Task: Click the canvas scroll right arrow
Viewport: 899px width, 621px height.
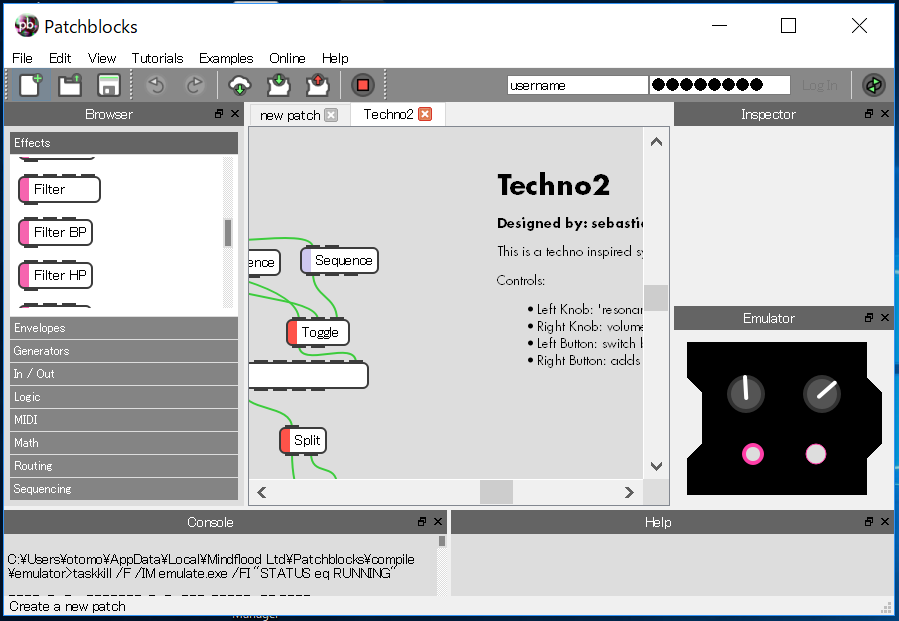Action: coord(630,492)
